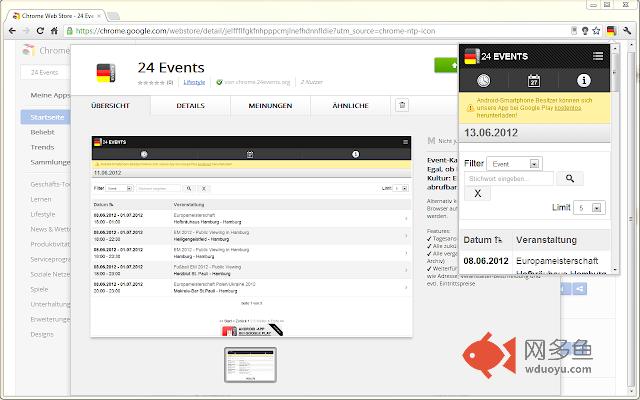Switch to the ÜBERSICHT tab
The width and height of the screenshot is (640, 400).
click(110, 105)
